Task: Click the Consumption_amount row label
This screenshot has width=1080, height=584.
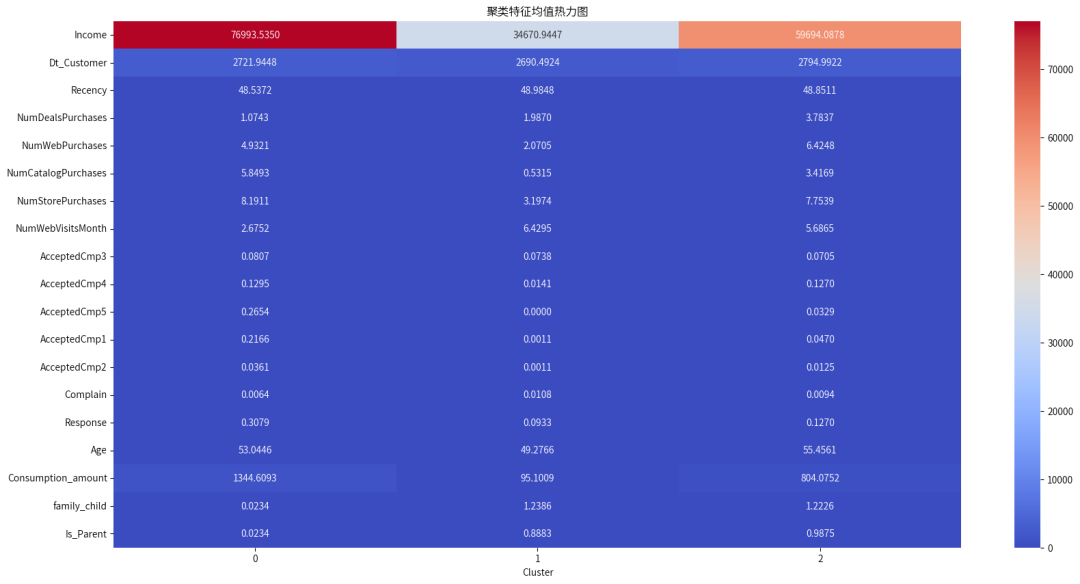Action: tap(58, 478)
